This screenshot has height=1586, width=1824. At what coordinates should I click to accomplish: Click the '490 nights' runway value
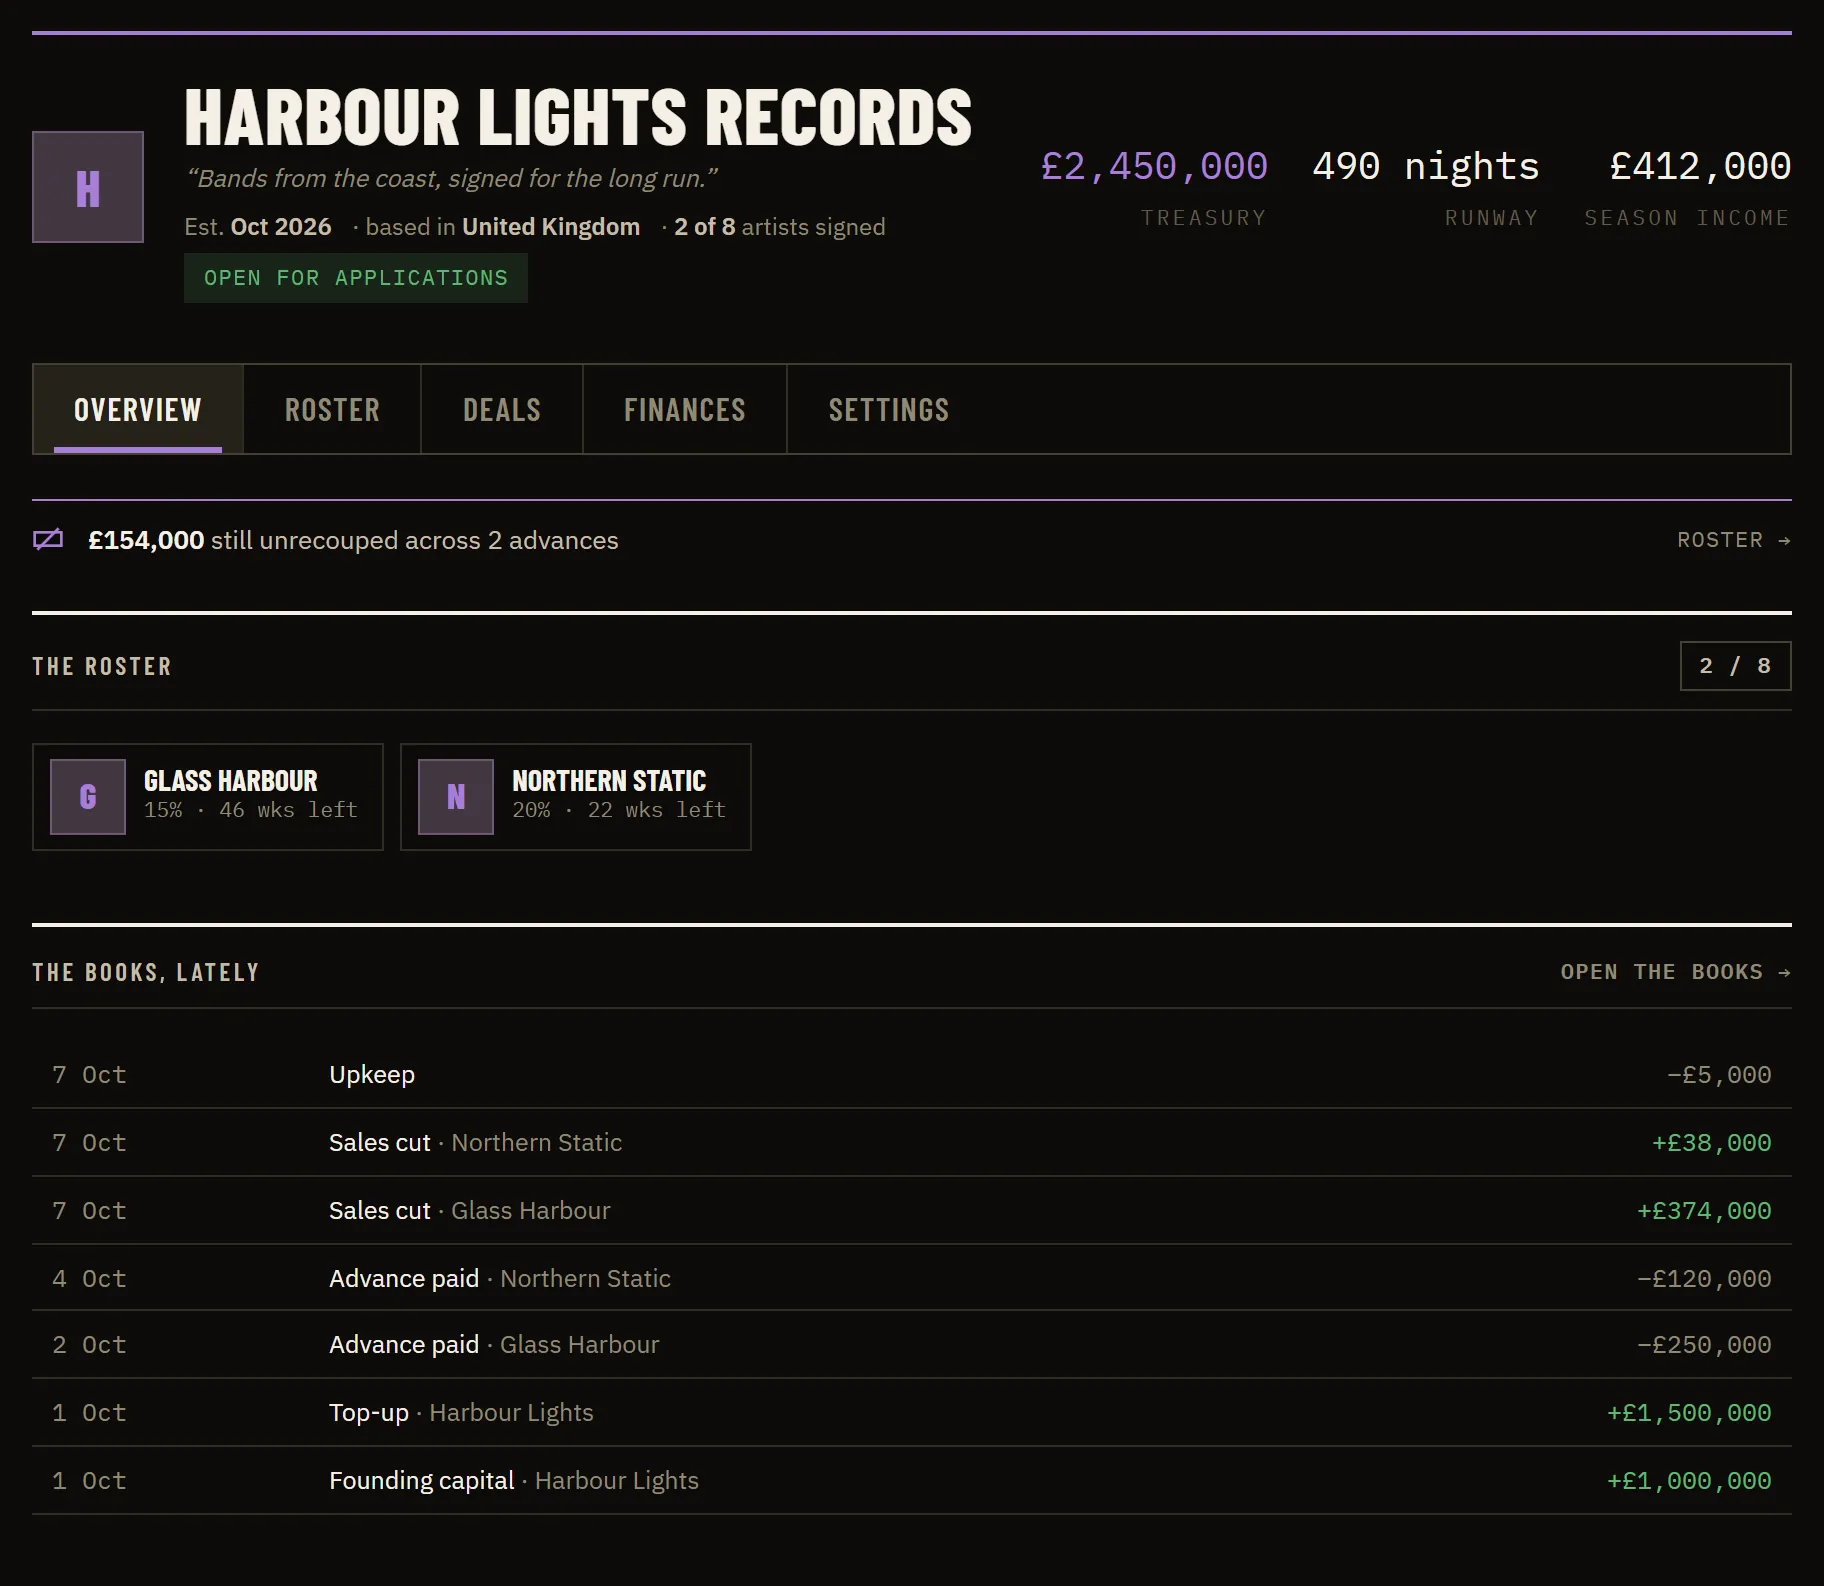(x=1426, y=166)
